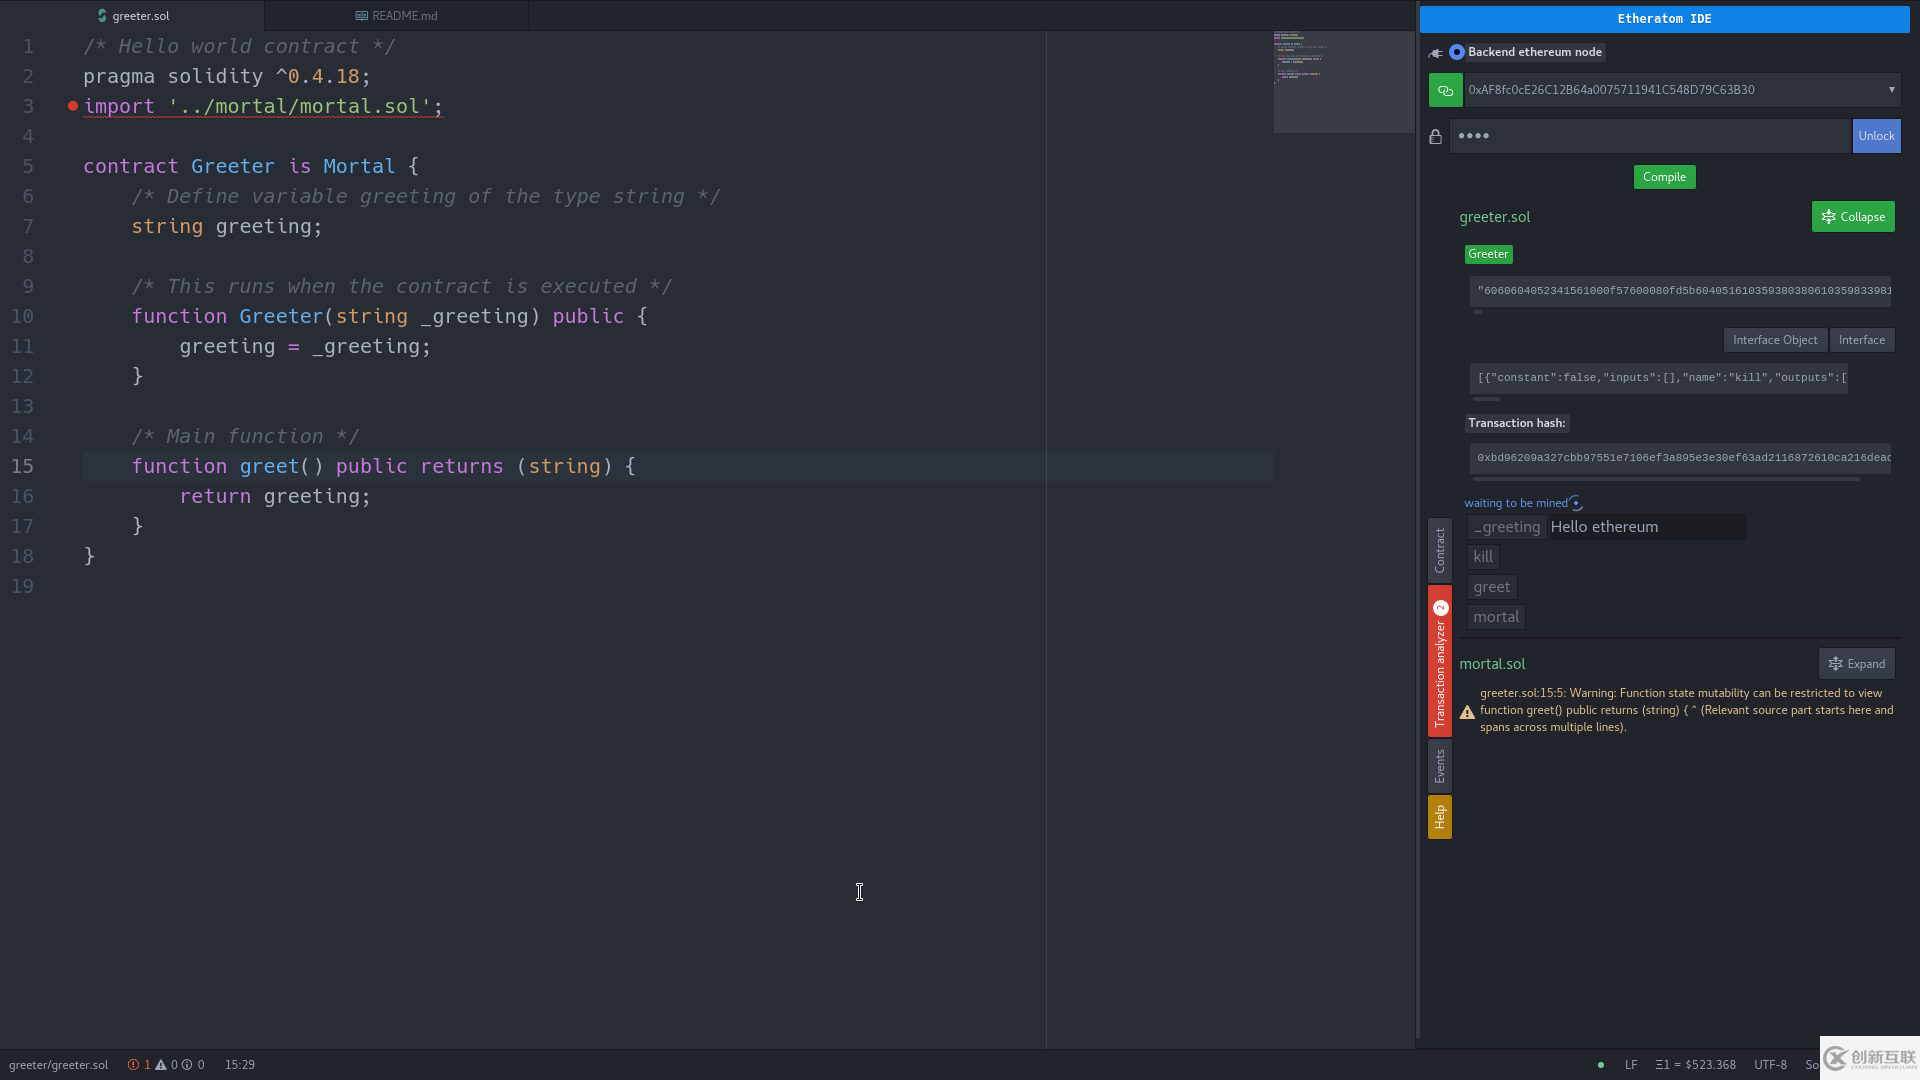The image size is (1920, 1080).
Task: Click the Help panel icon
Action: pos(1440,816)
